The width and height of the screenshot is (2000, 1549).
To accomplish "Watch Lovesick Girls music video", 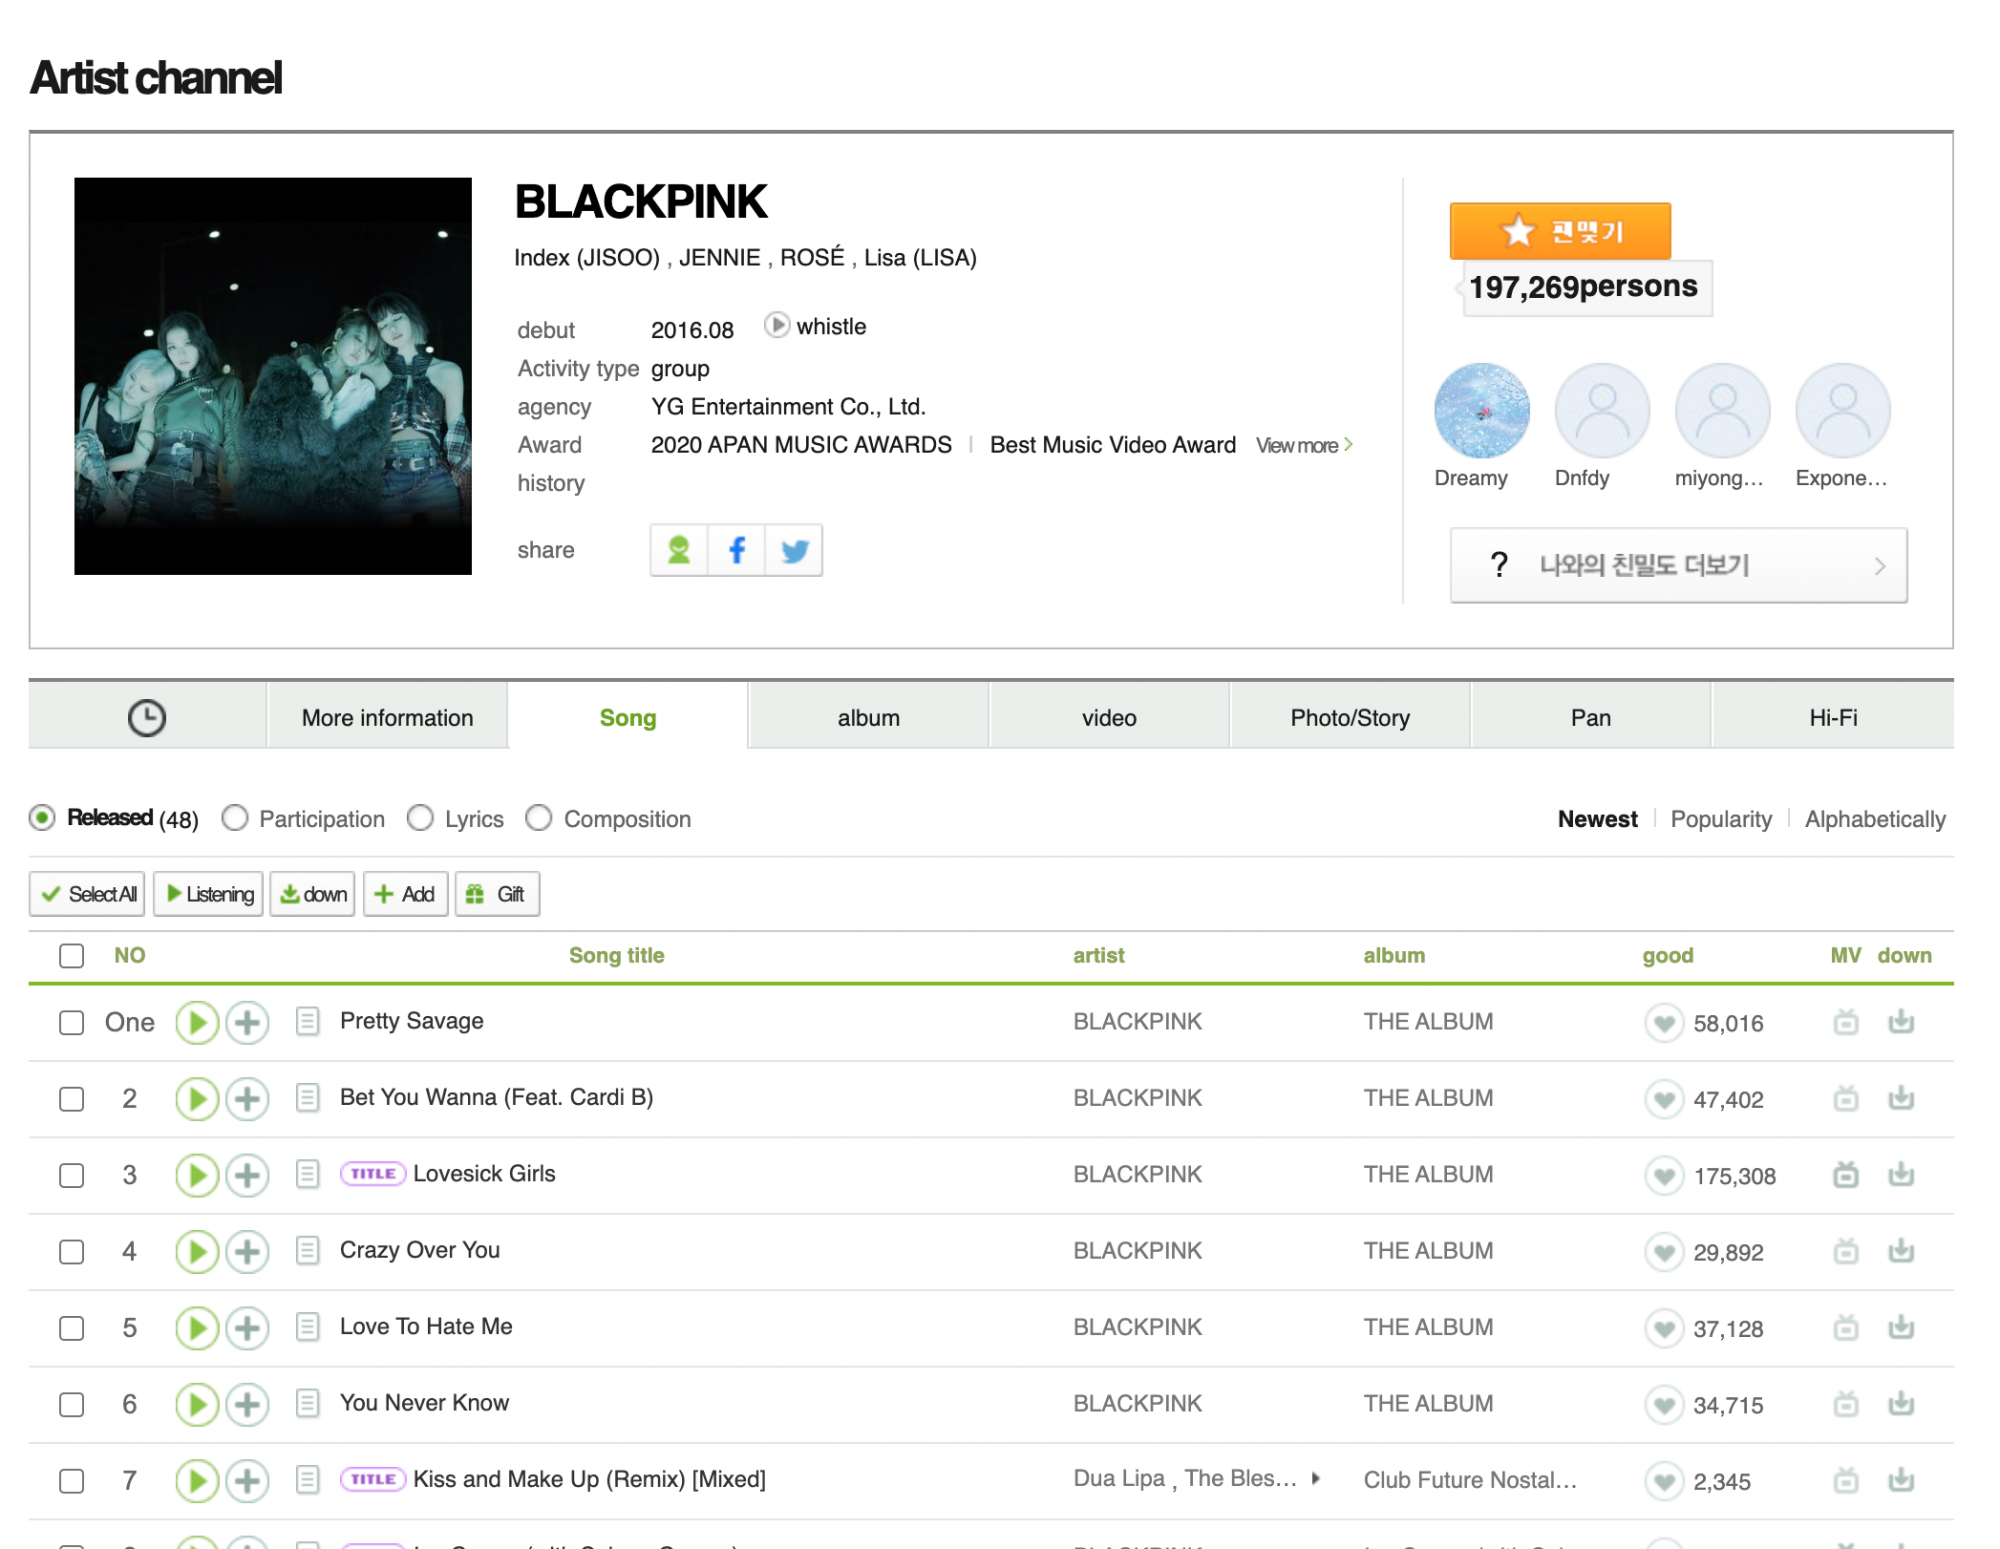I will click(x=1846, y=1175).
